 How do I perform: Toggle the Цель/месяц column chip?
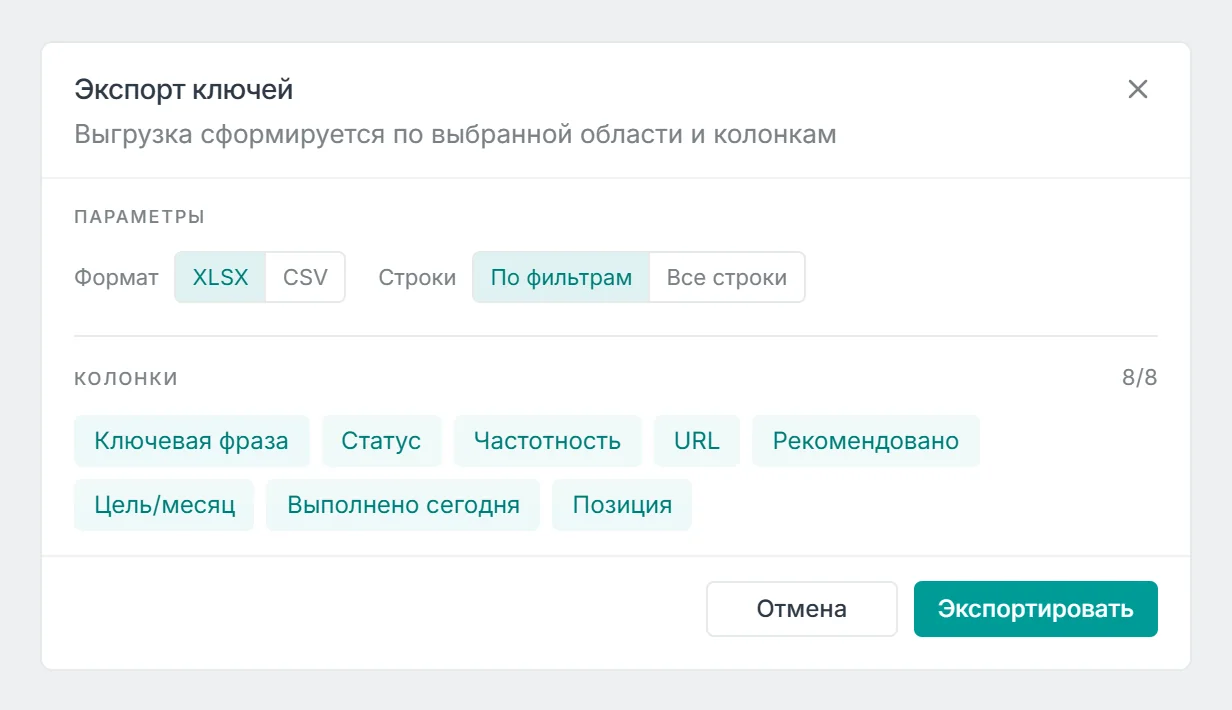point(164,505)
